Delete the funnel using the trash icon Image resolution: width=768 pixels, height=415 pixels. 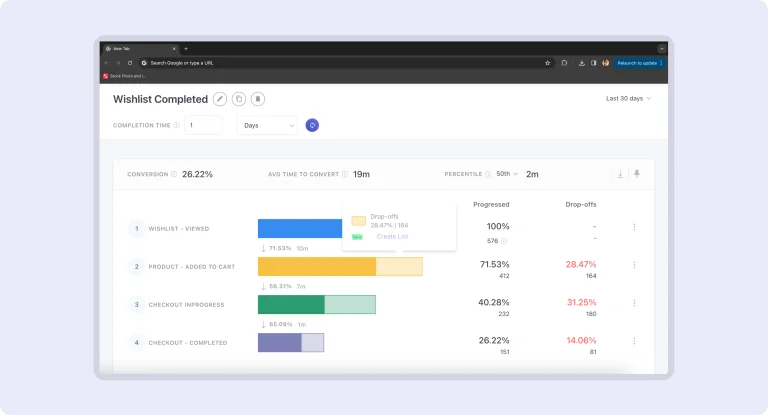click(x=258, y=99)
